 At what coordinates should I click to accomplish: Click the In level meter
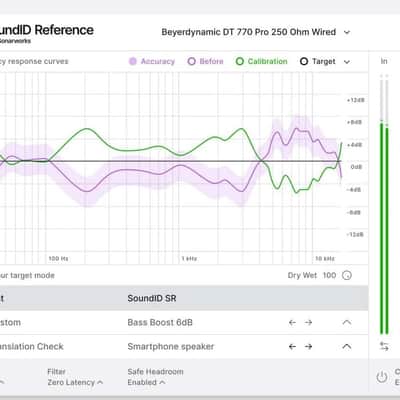click(x=384, y=203)
